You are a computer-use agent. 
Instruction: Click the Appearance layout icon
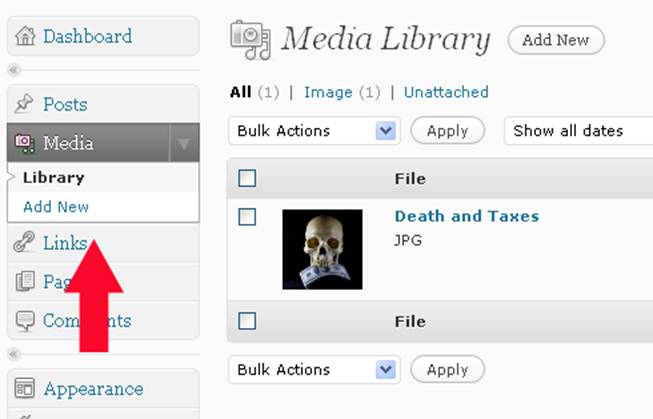25,388
